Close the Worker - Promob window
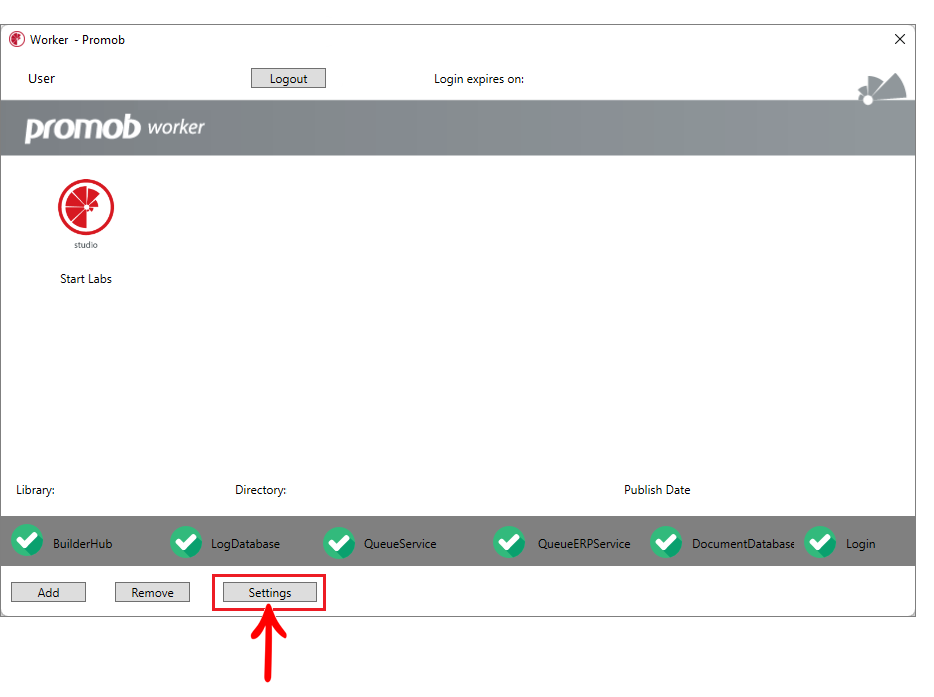 click(899, 39)
